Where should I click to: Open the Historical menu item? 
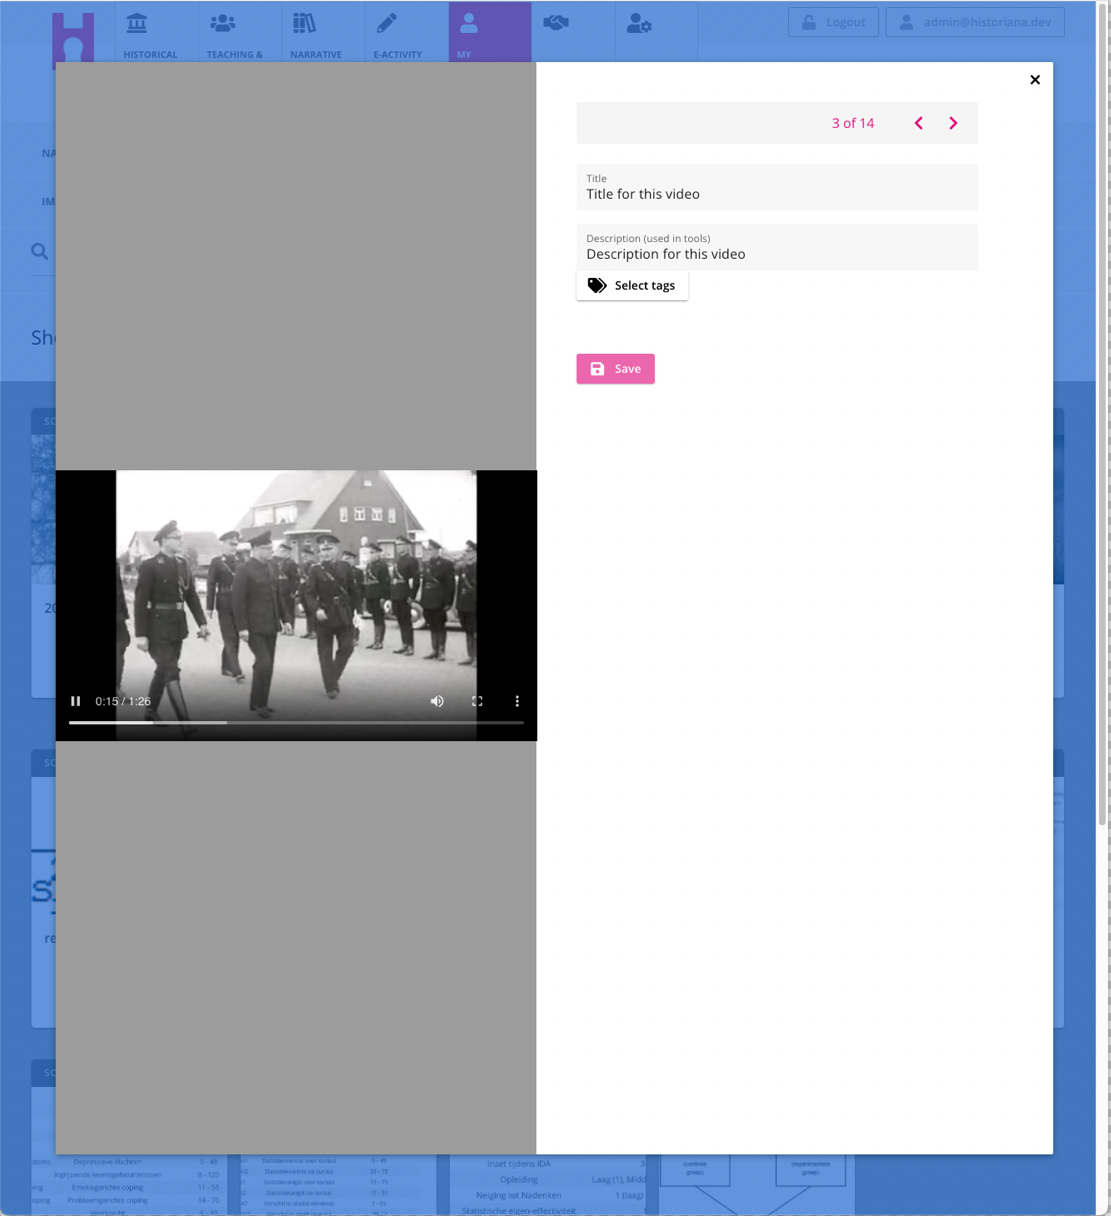pyautogui.click(x=150, y=33)
